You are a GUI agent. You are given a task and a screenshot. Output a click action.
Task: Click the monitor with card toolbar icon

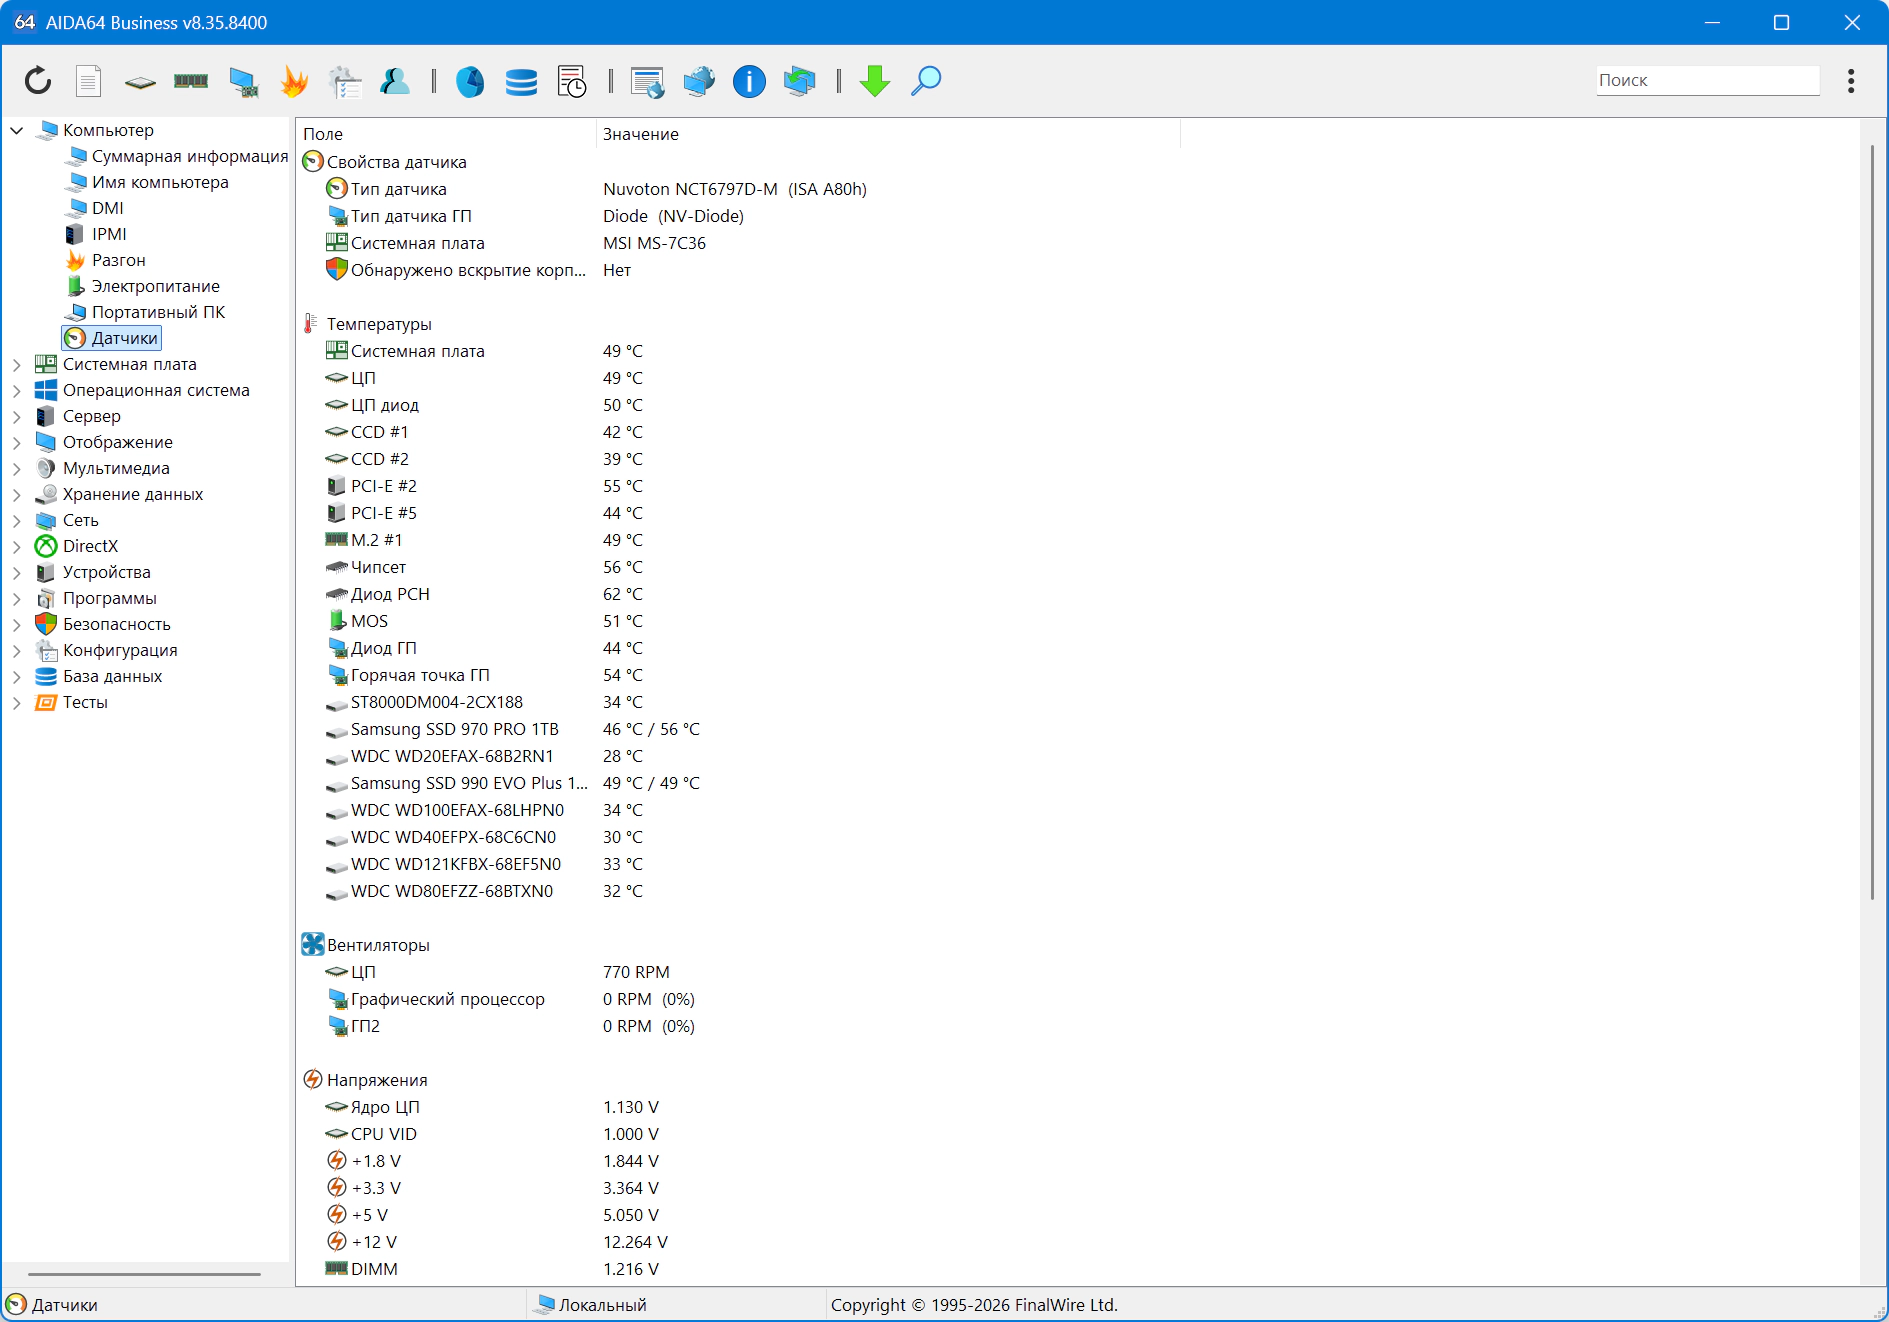pyautogui.click(x=243, y=81)
